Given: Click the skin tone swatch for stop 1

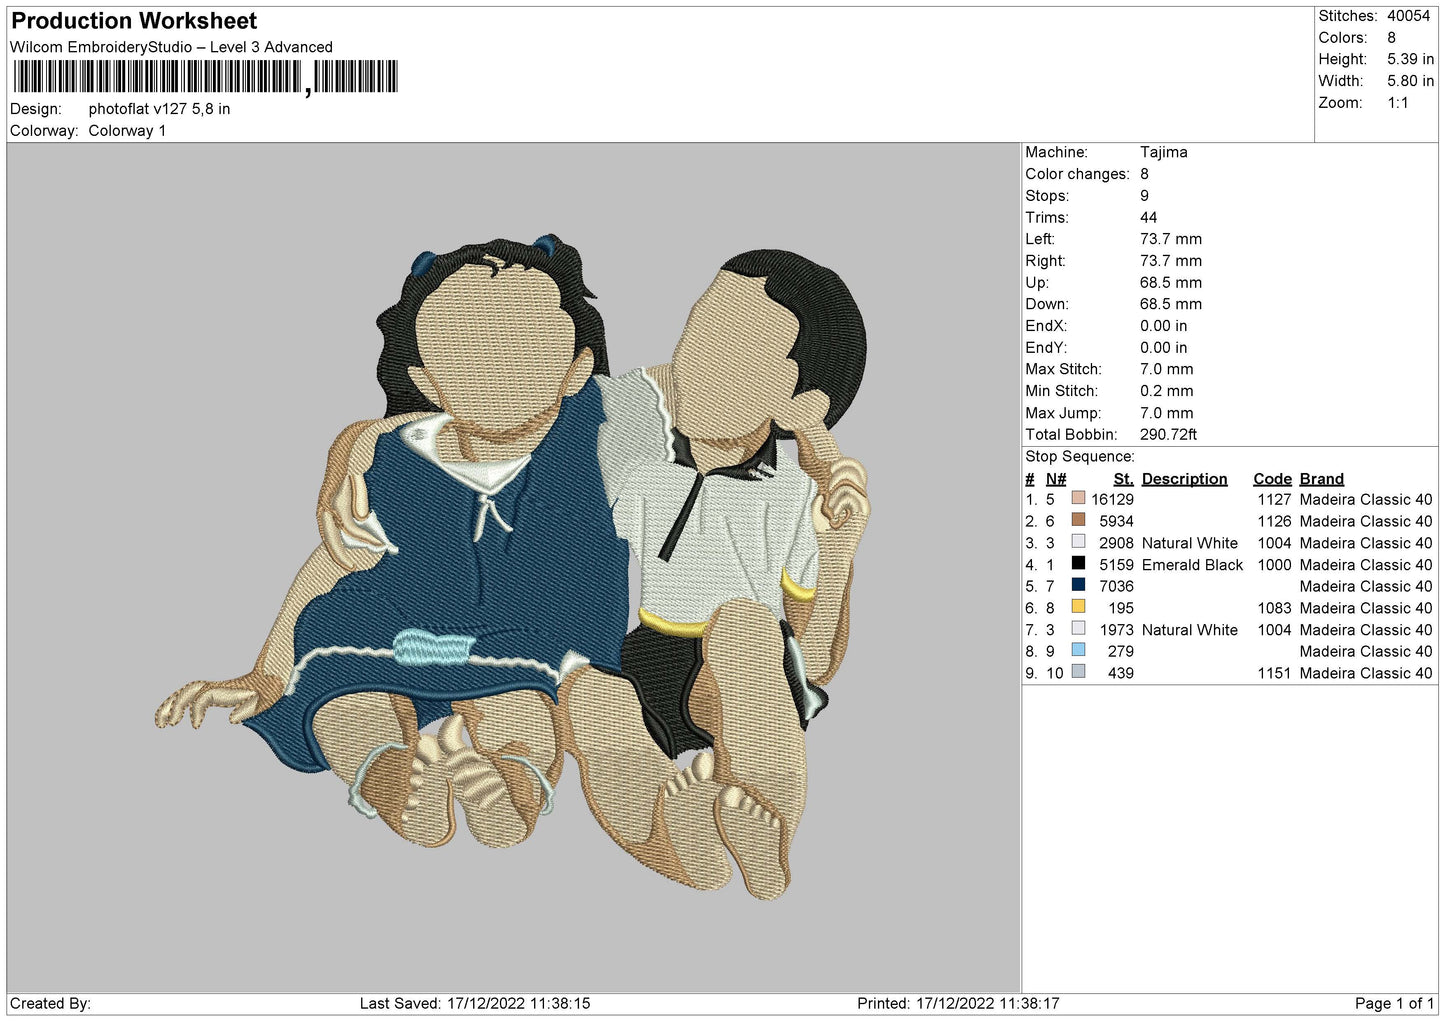Looking at the screenshot, I should [x=1078, y=499].
